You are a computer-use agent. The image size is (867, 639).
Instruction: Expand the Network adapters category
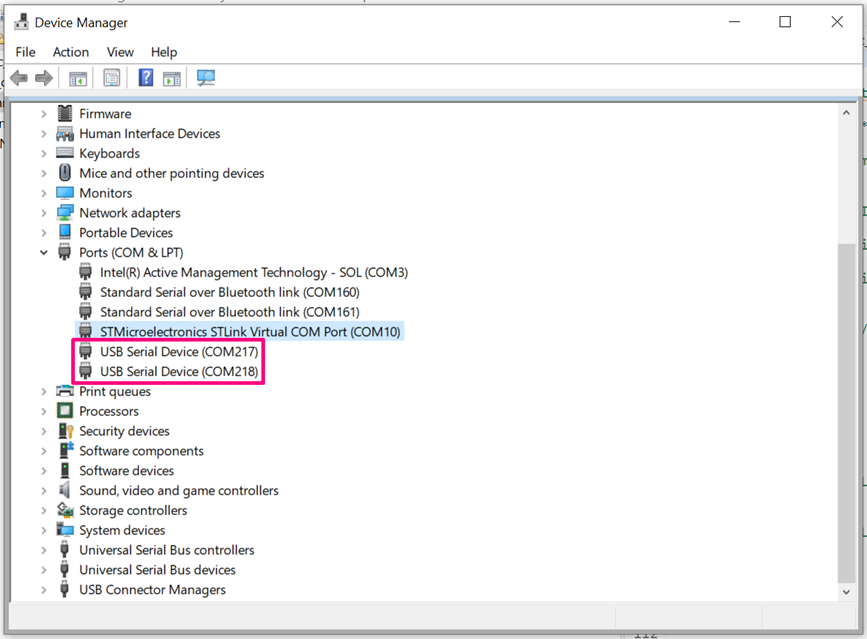coord(43,212)
